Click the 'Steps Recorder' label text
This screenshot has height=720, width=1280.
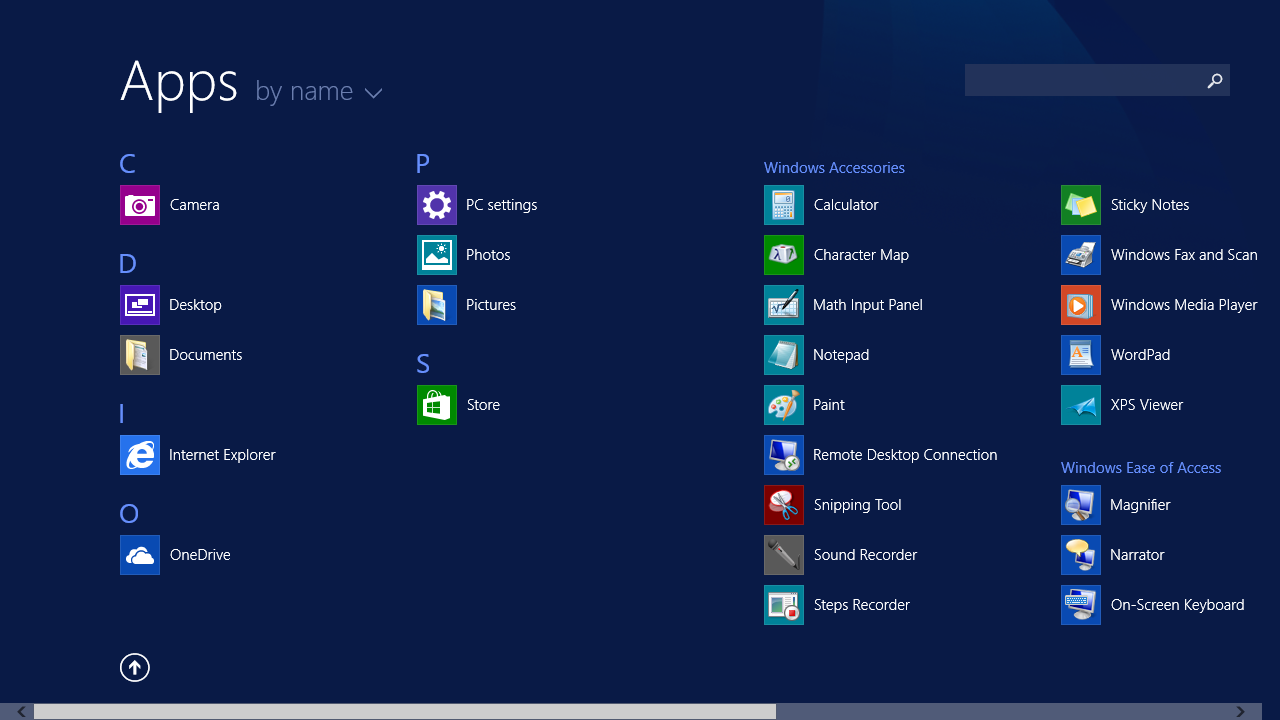[862, 605]
